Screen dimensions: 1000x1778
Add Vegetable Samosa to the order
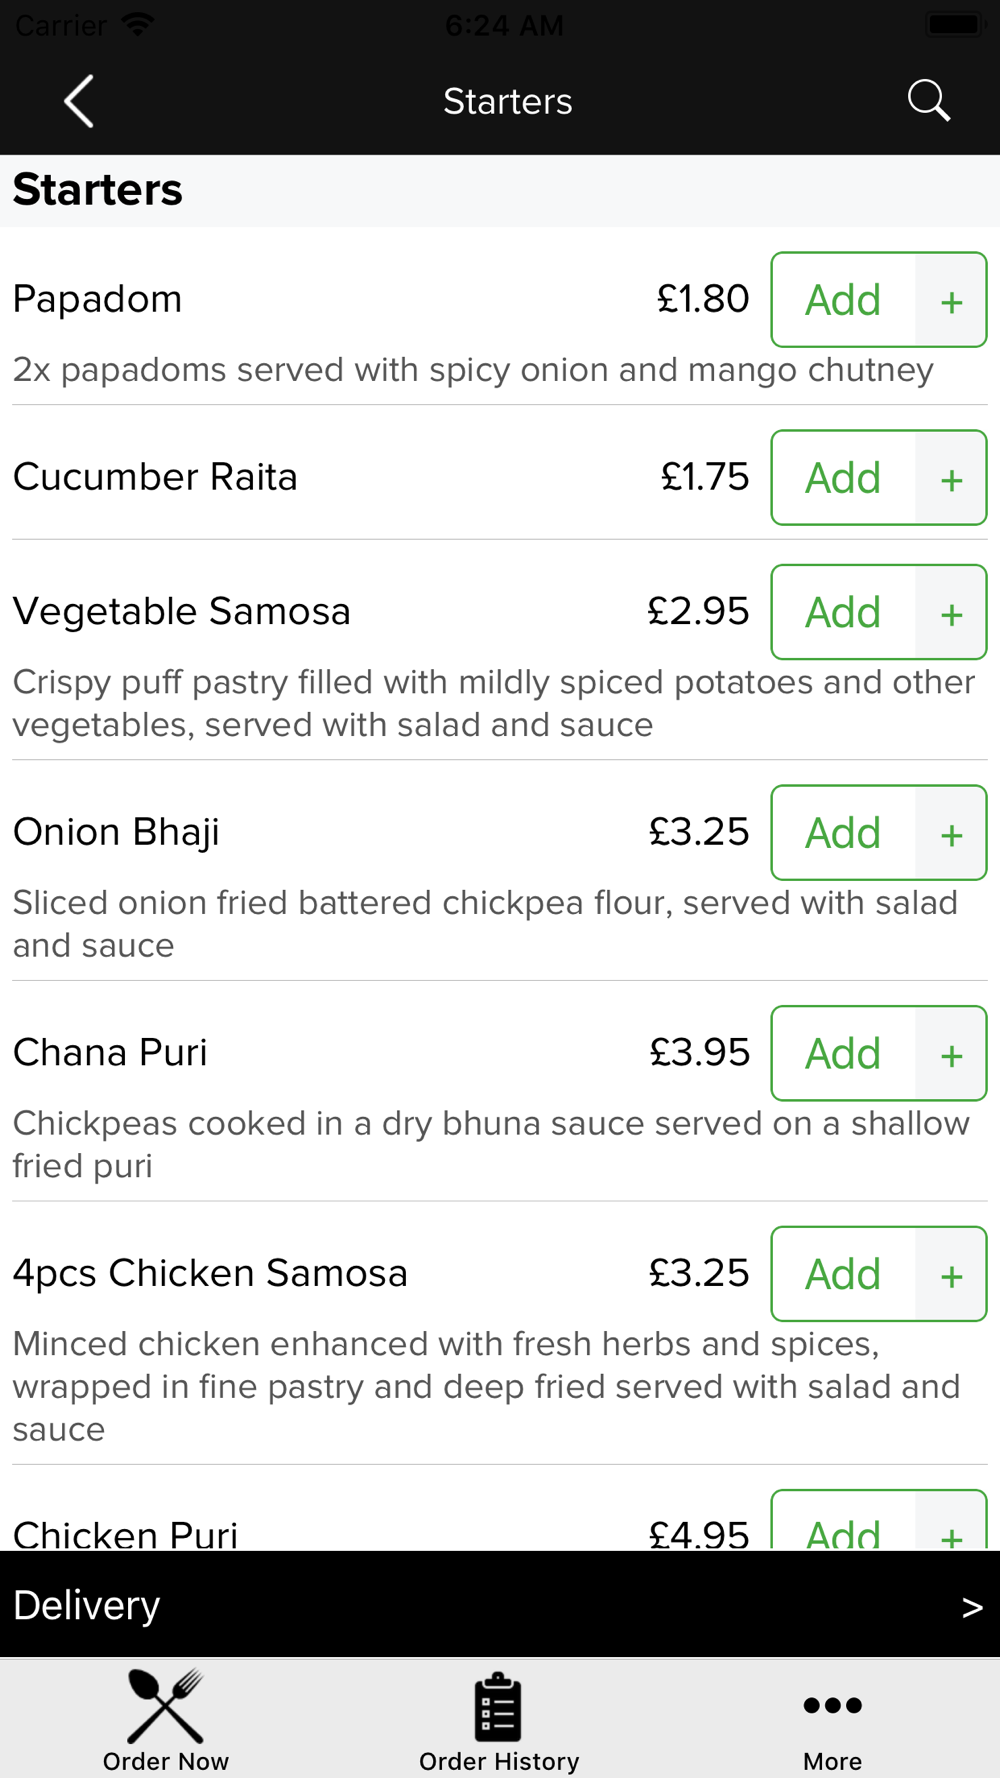click(843, 612)
